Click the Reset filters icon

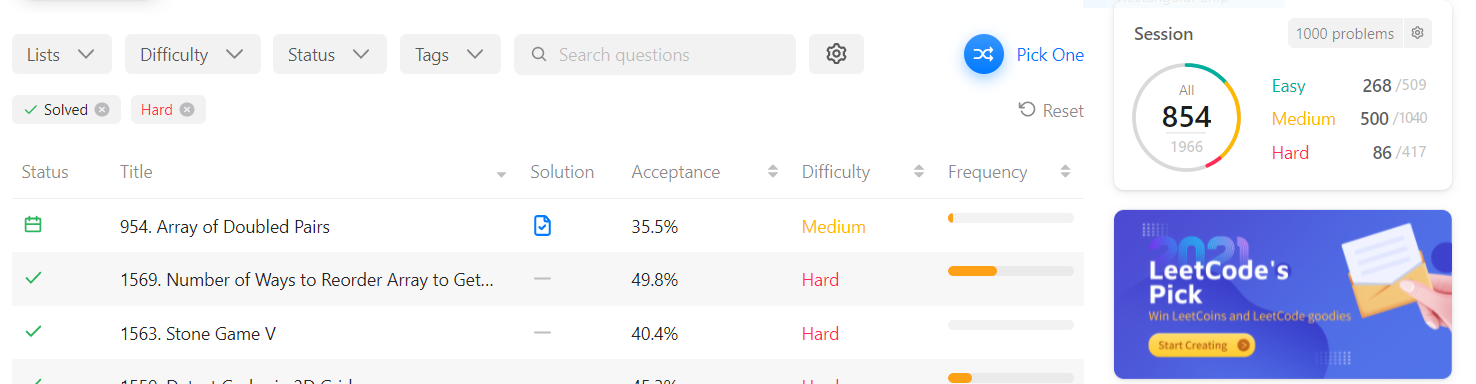[1027, 109]
